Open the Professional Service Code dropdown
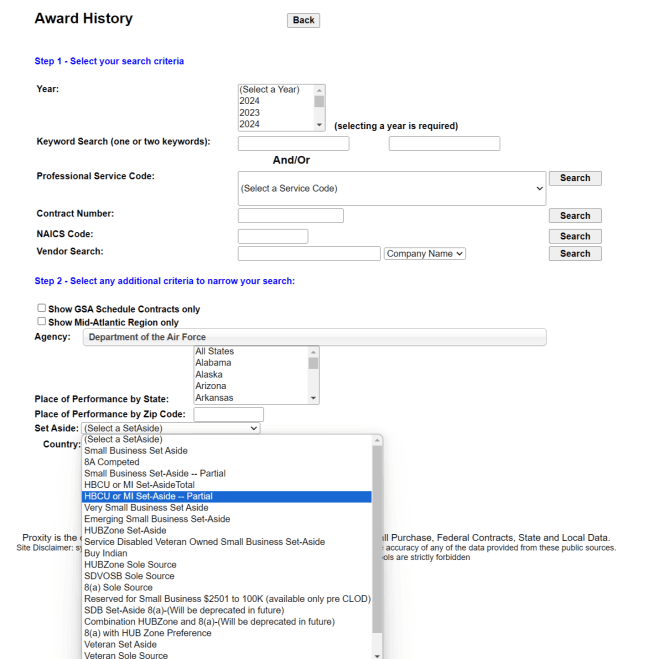 tap(392, 188)
